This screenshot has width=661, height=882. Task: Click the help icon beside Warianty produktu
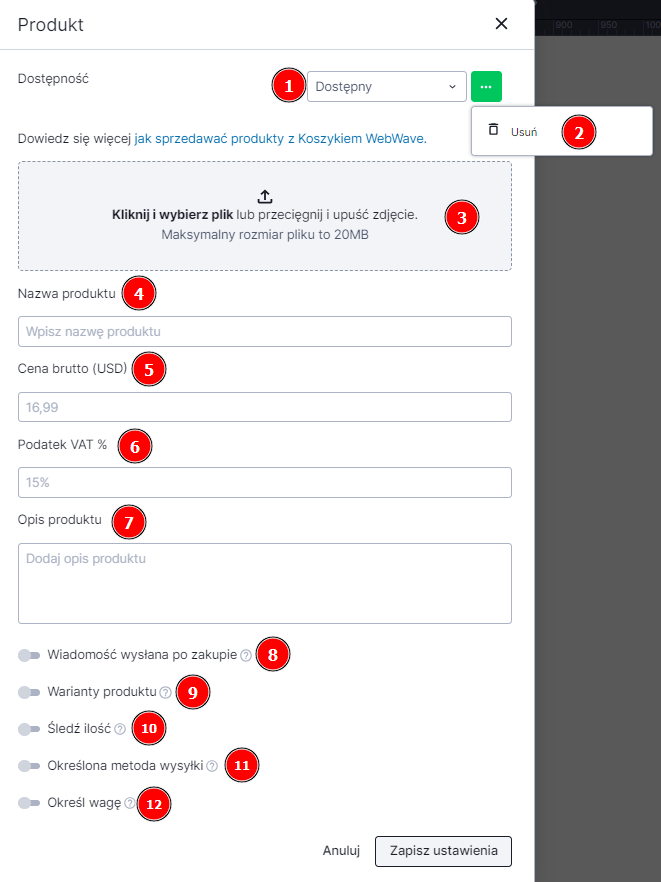[x=164, y=692]
